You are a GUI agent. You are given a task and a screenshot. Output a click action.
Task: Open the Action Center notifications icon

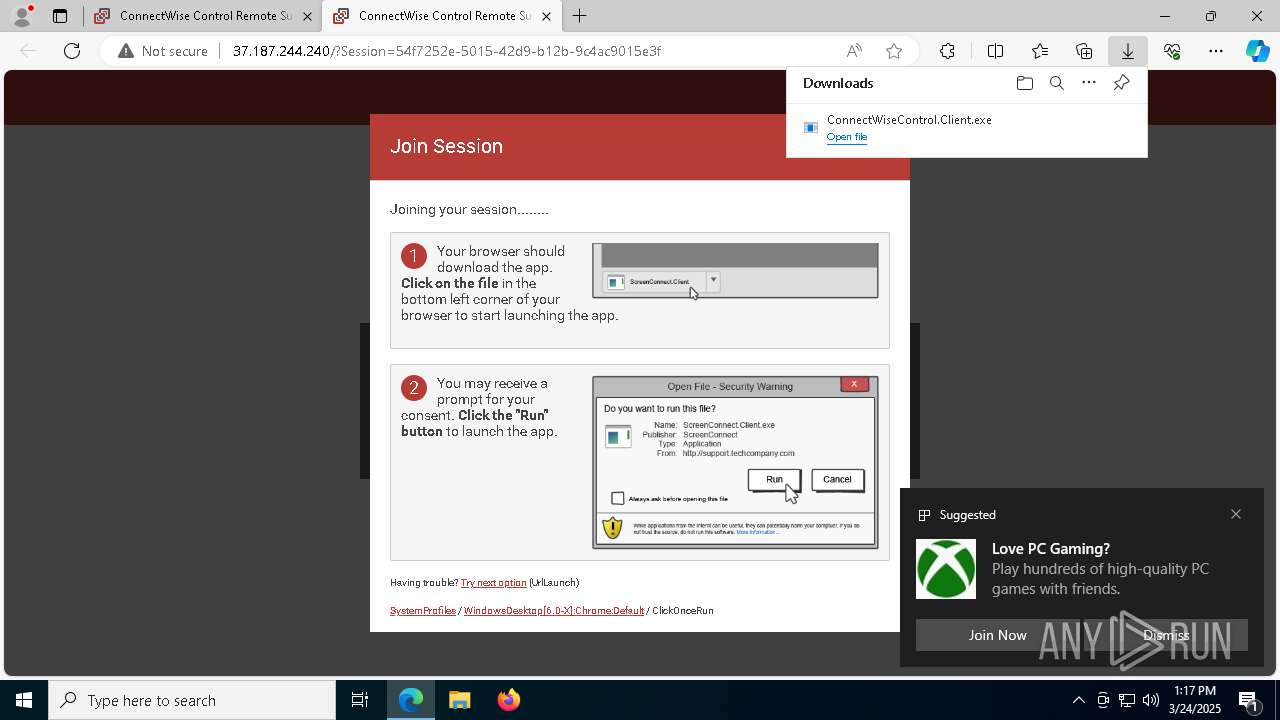click(1249, 700)
